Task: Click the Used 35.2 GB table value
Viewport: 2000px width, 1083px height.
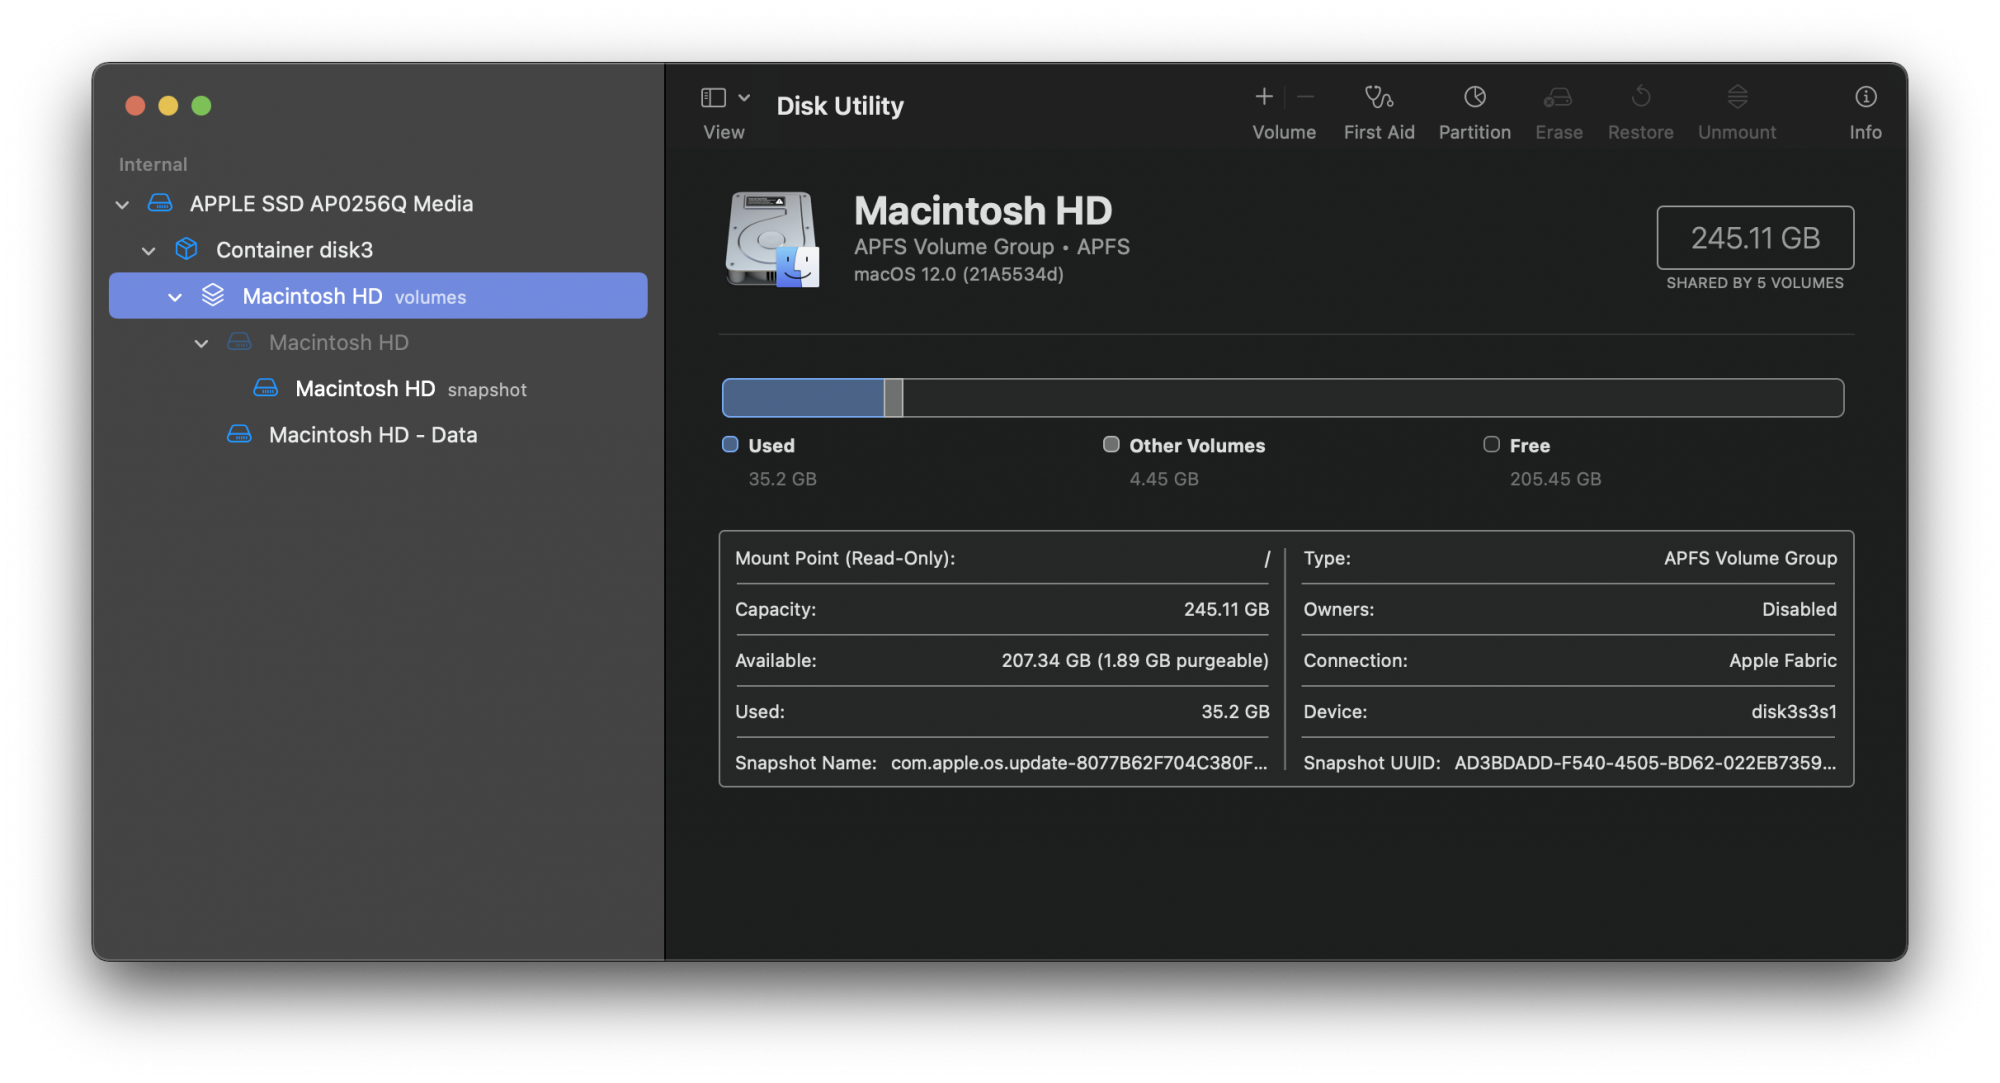Action: click(1235, 712)
